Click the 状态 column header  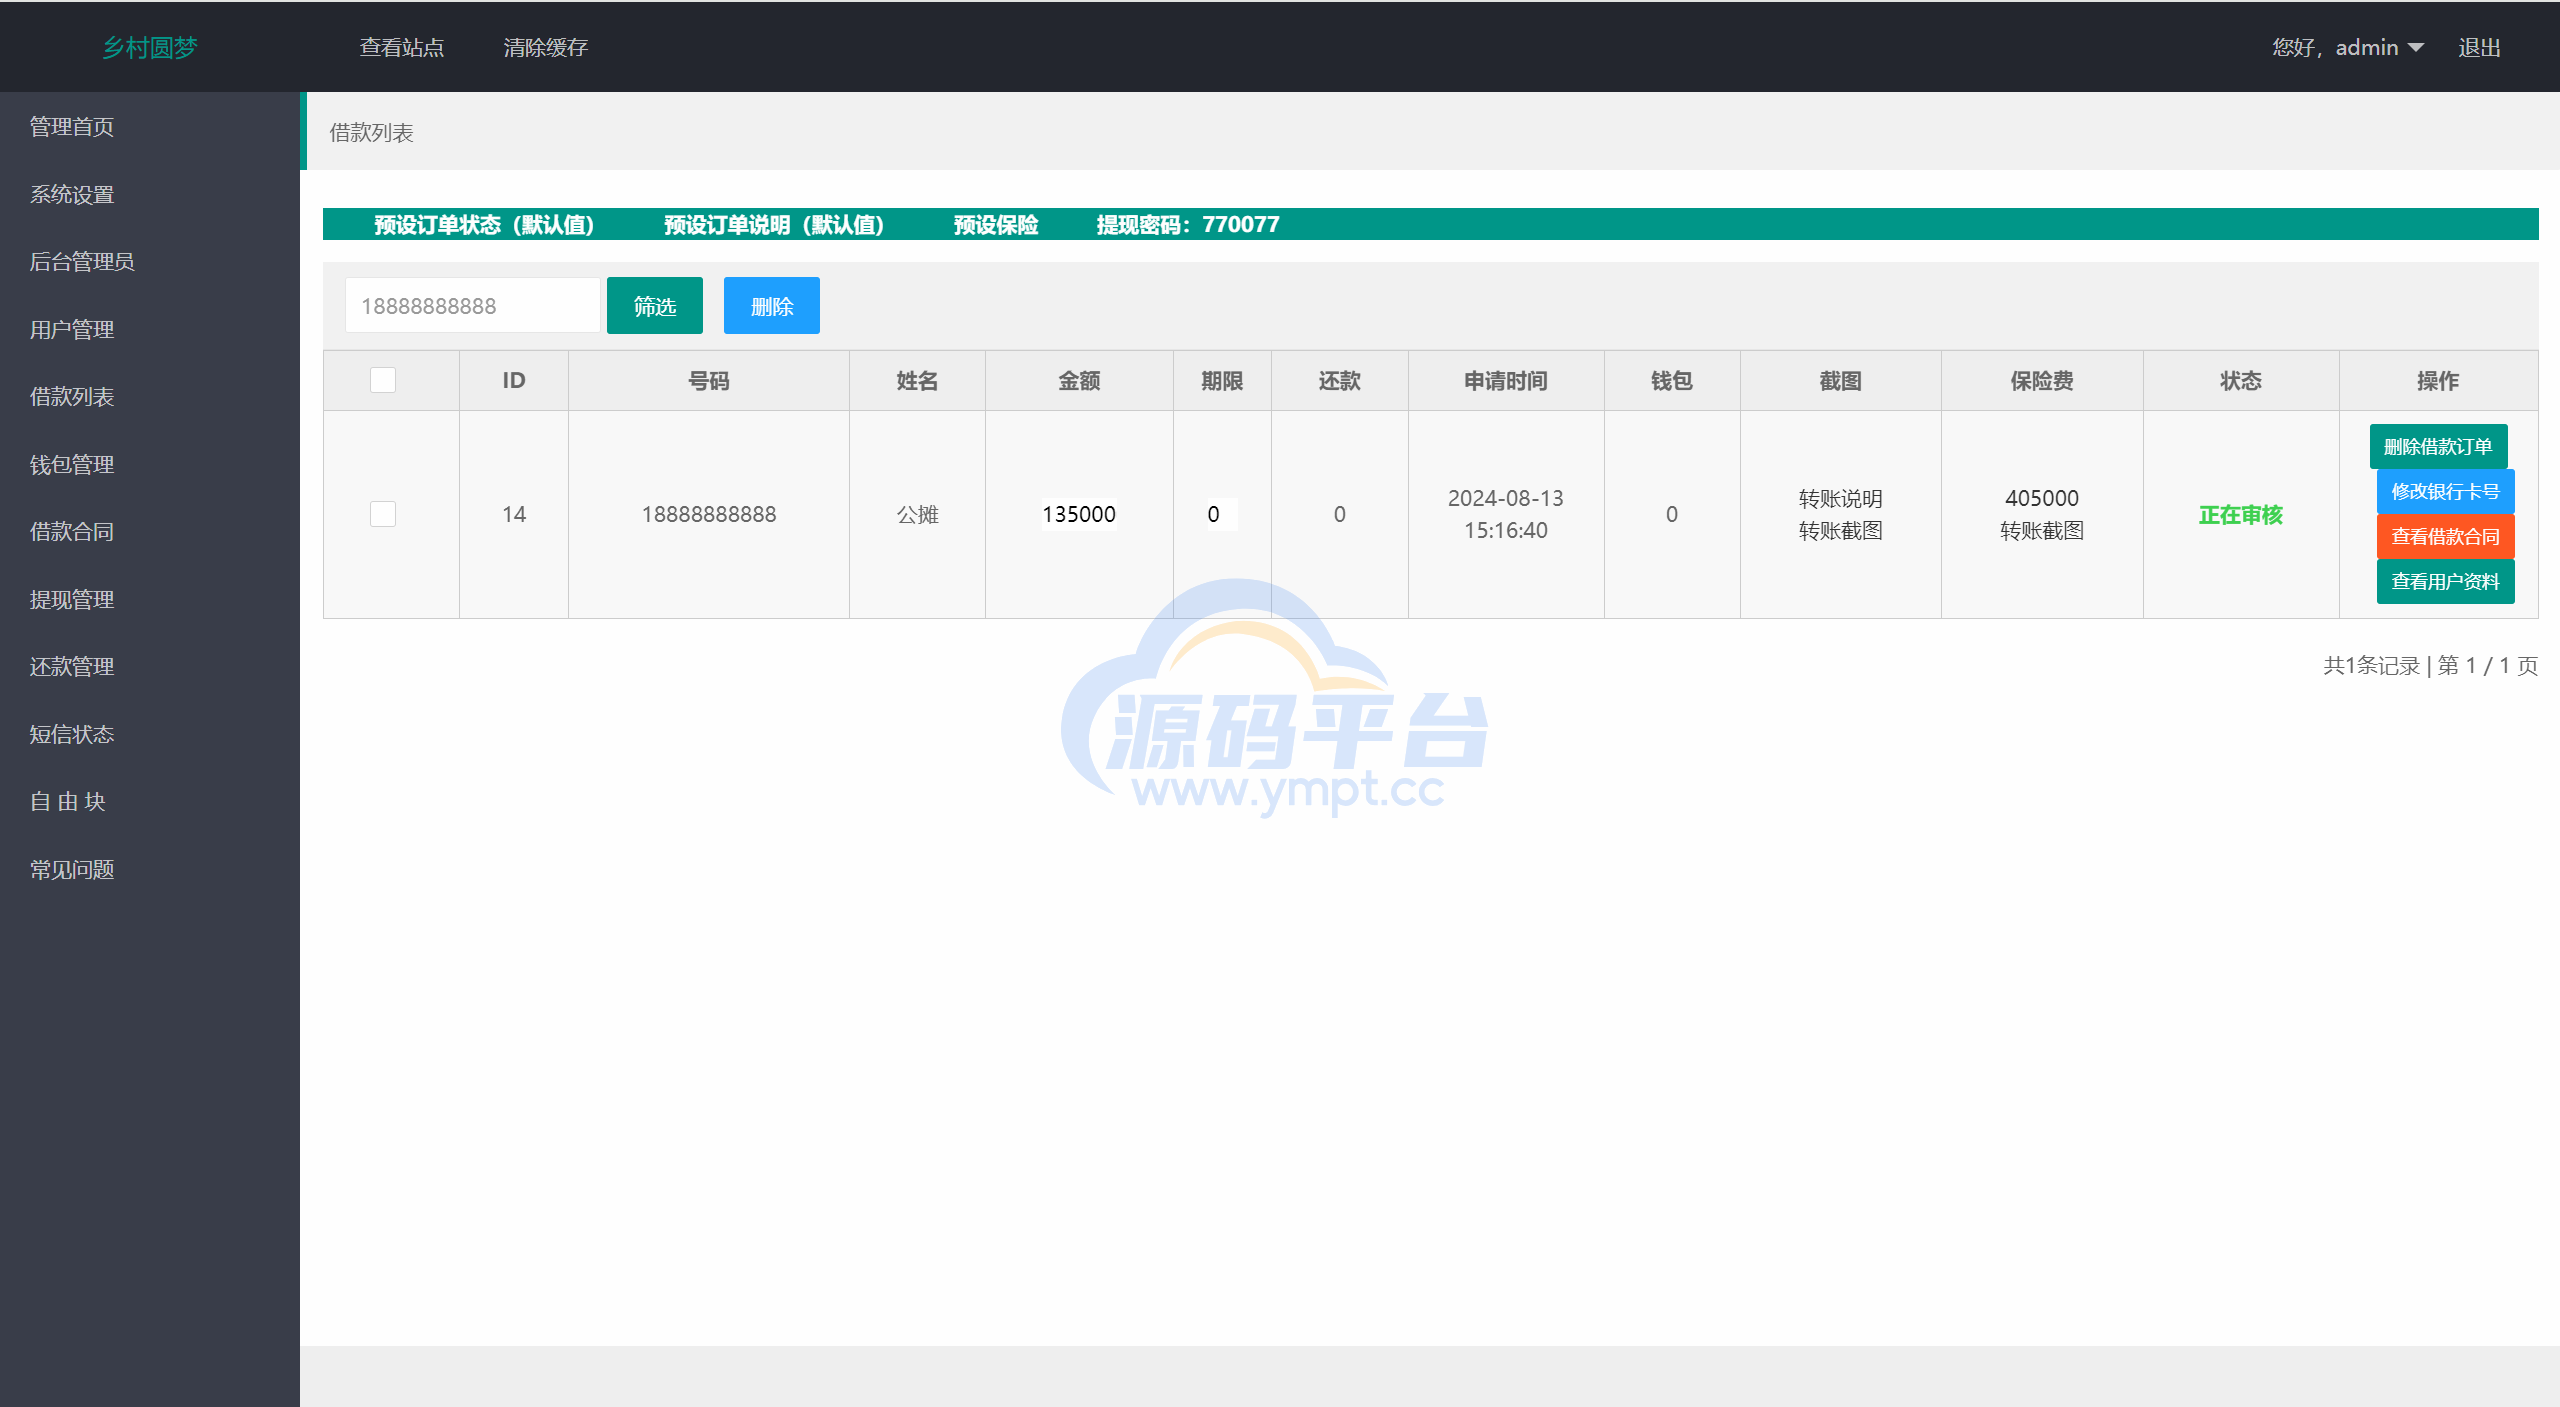pyautogui.click(x=2241, y=381)
